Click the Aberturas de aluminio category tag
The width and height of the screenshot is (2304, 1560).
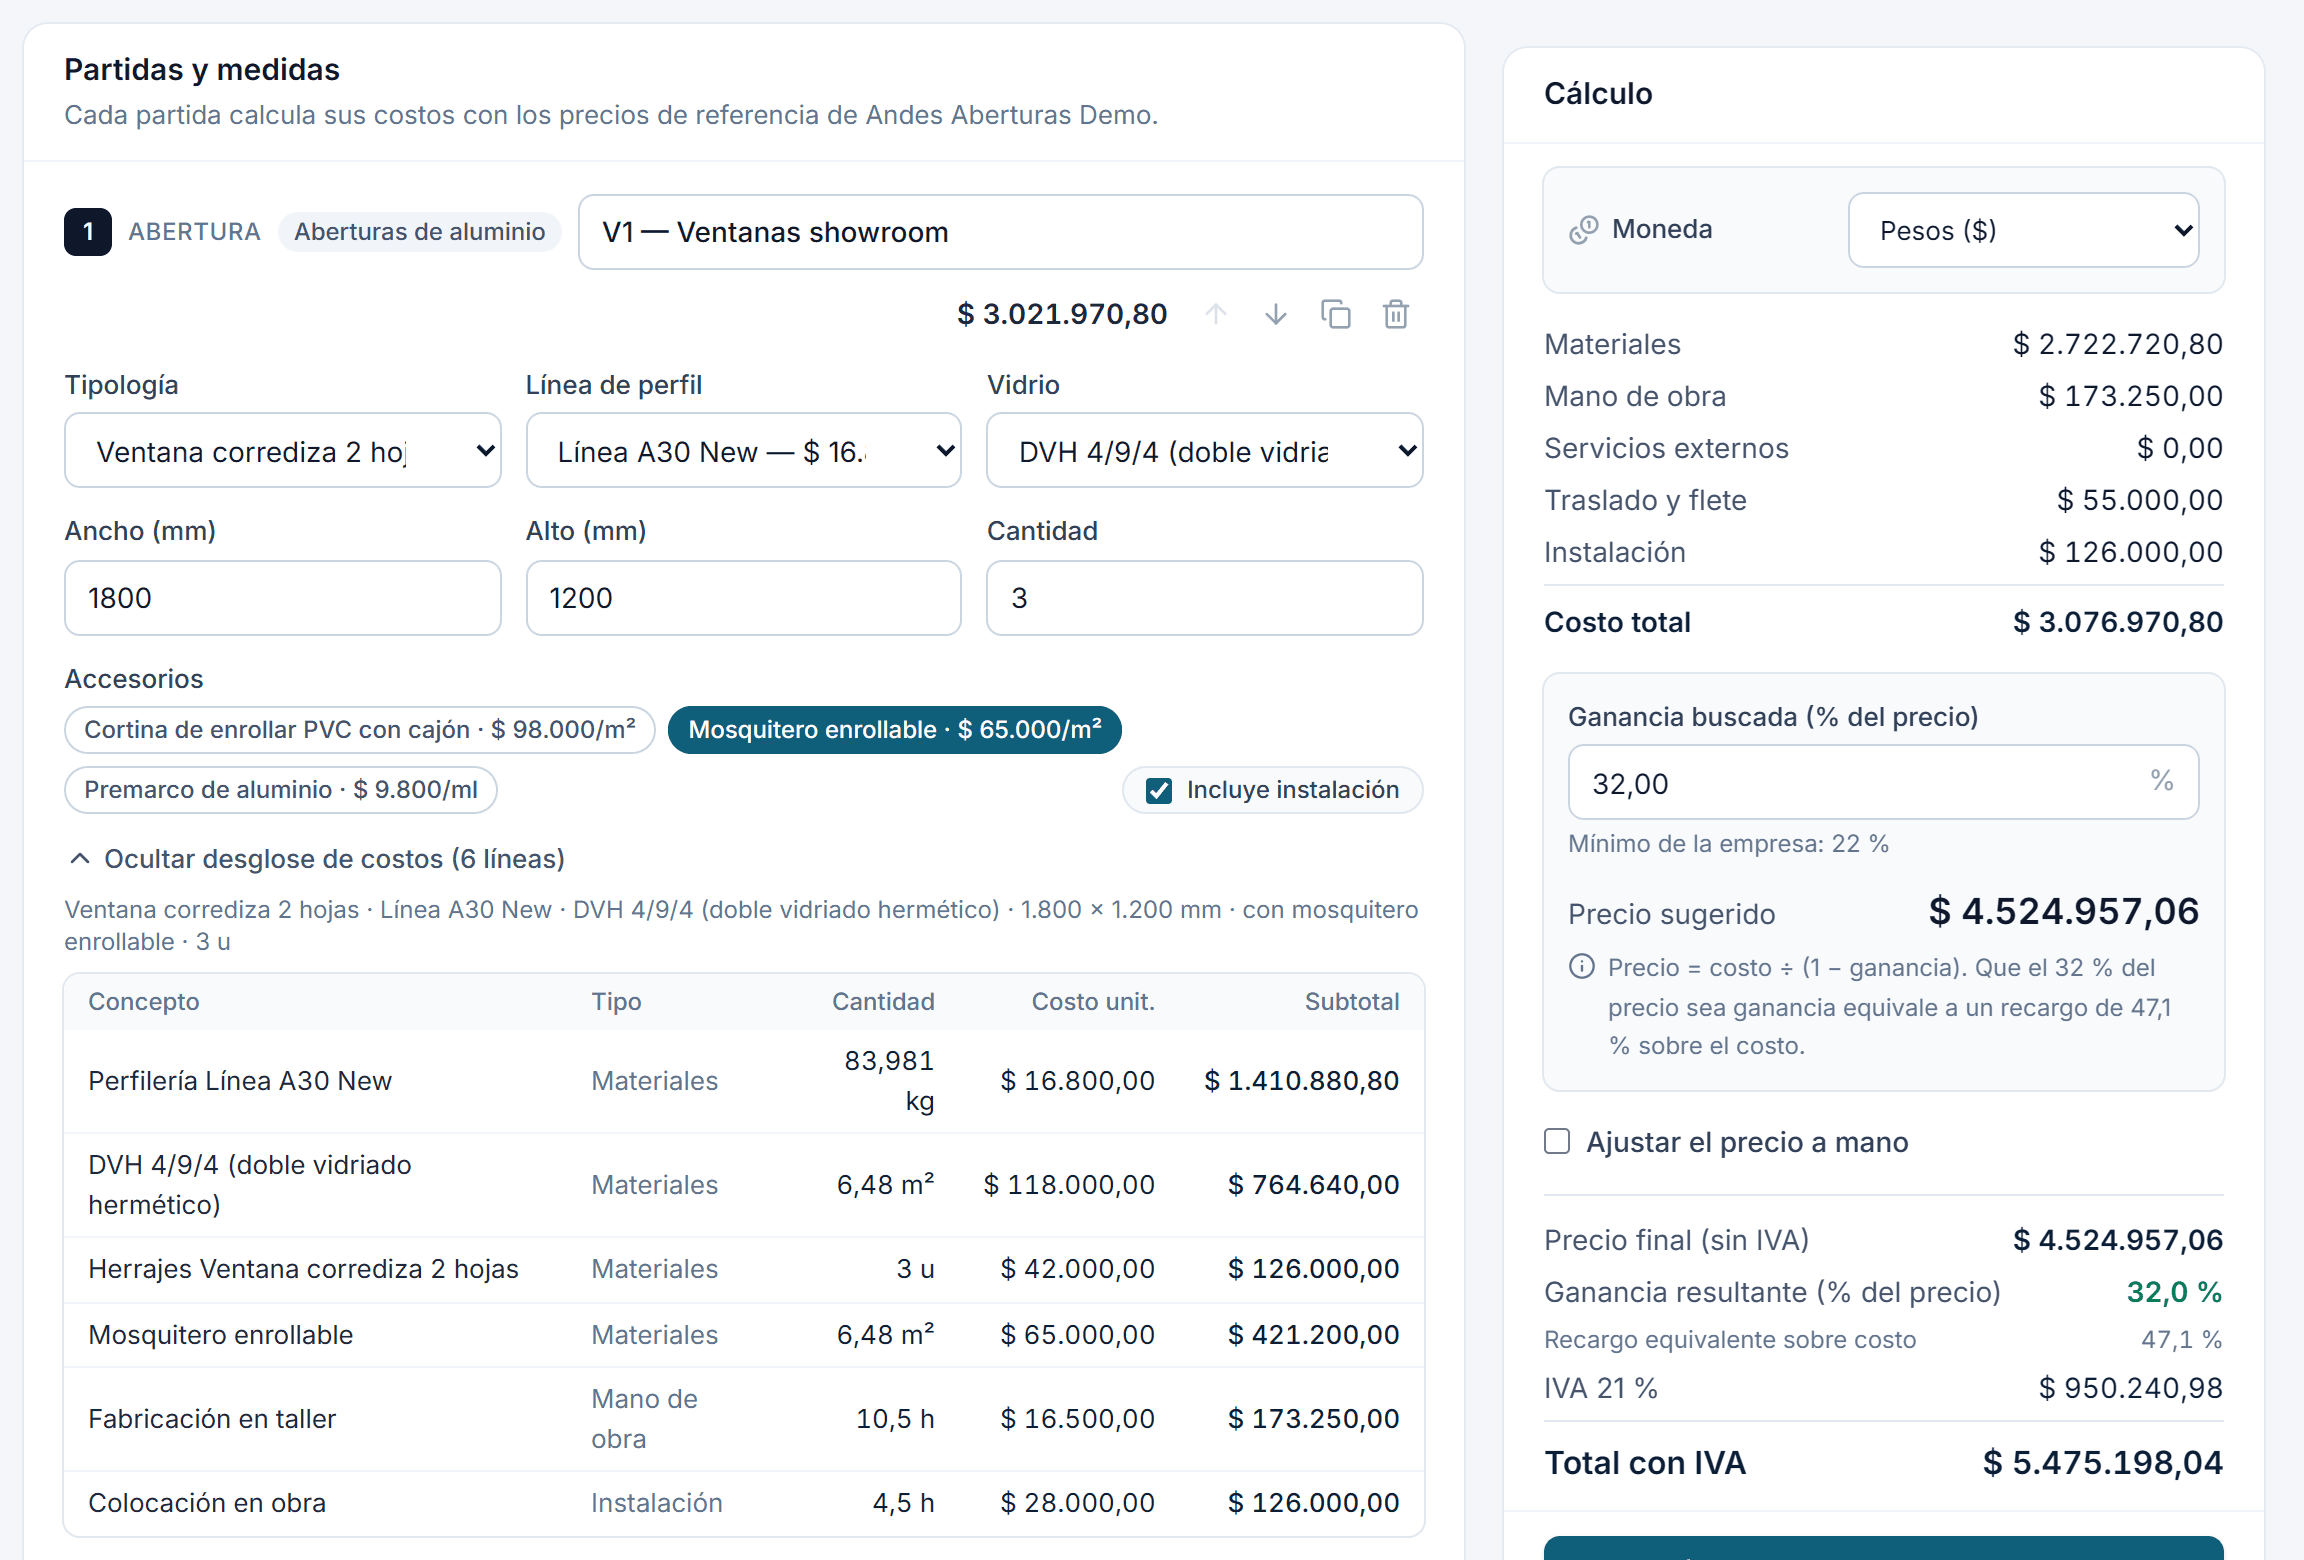[x=420, y=232]
